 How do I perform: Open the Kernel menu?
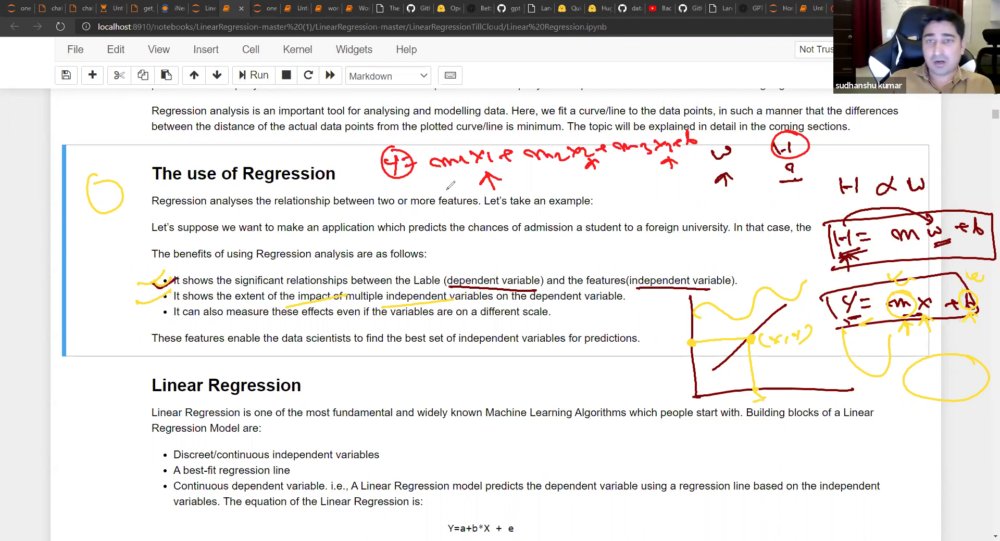coord(297,49)
